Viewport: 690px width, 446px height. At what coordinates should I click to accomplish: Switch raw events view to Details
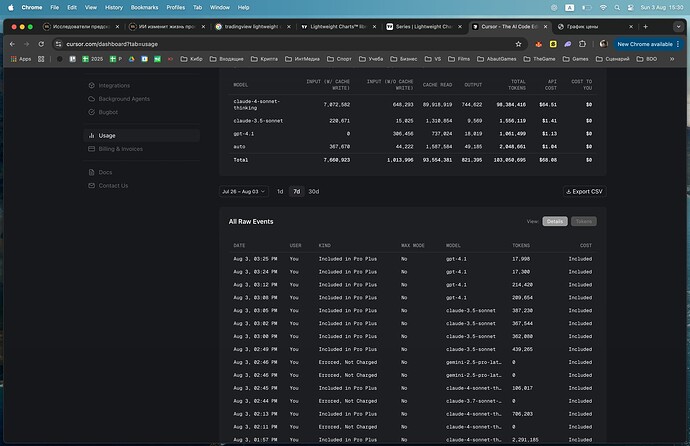pyautogui.click(x=554, y=221)
